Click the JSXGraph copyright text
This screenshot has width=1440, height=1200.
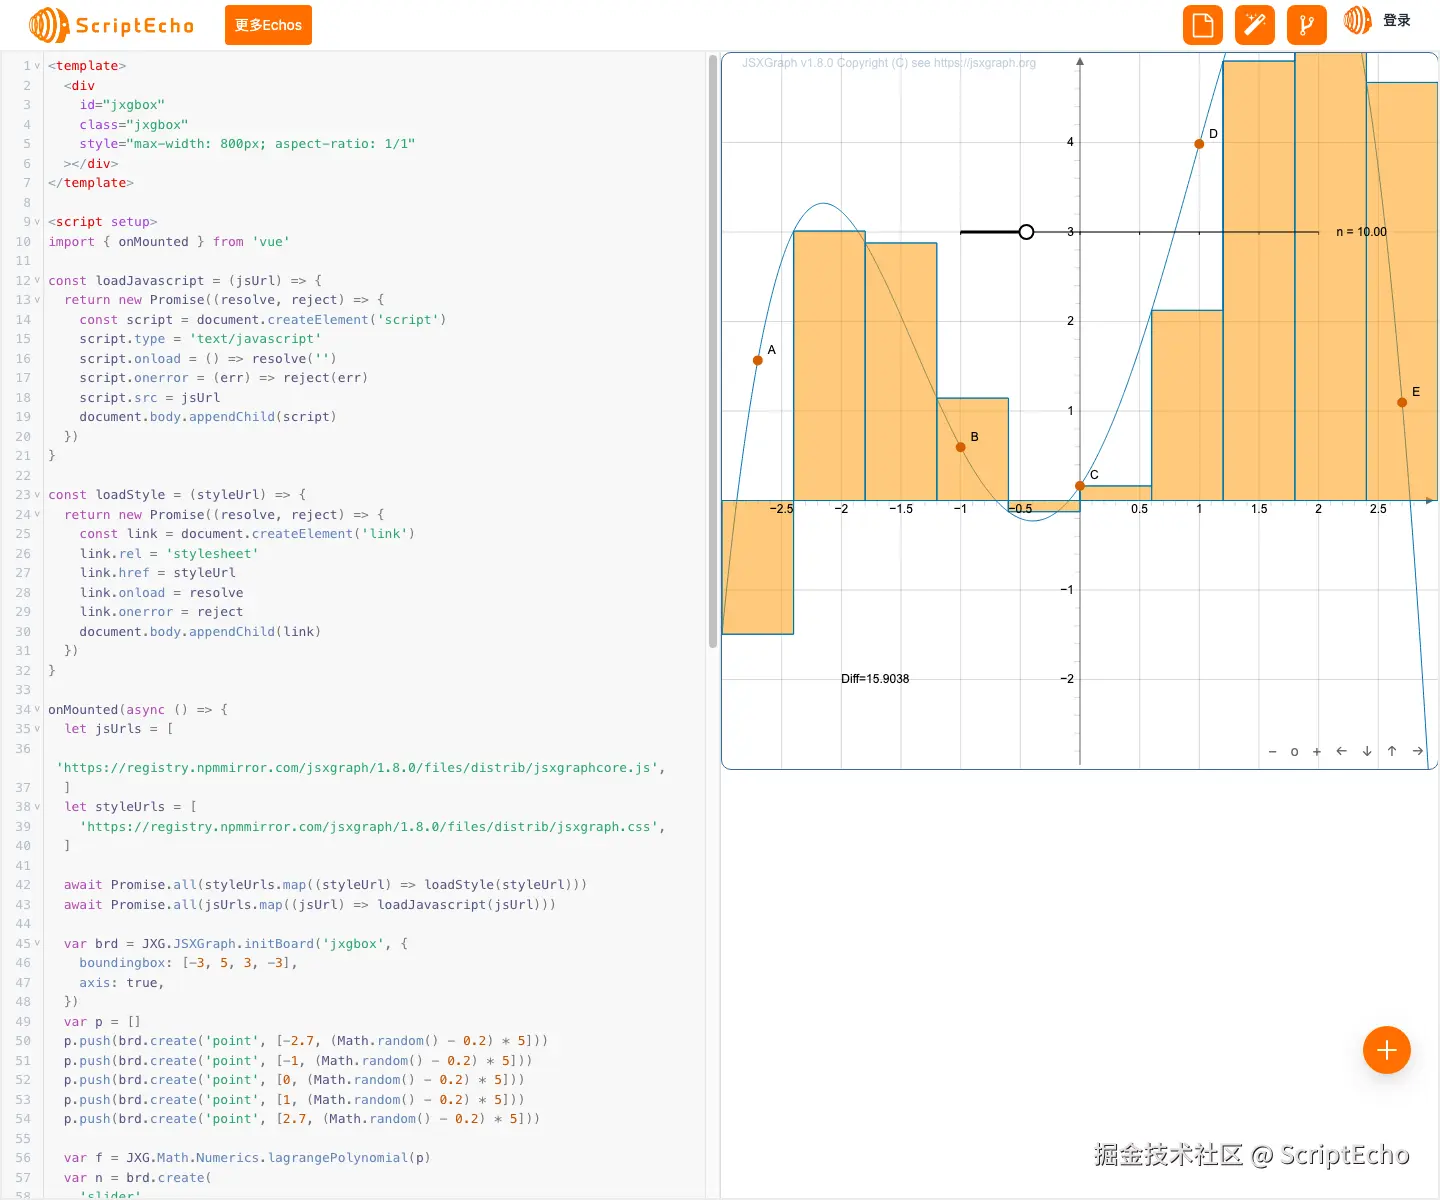click(x=889, y=63)
